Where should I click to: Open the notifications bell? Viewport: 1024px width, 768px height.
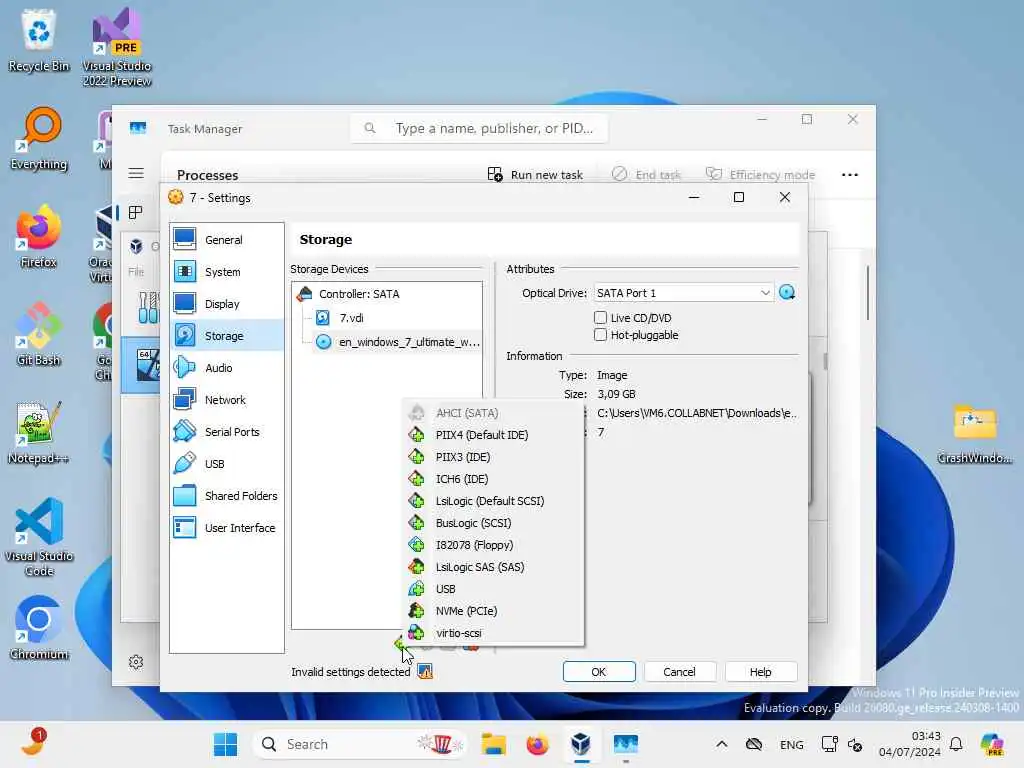tap(956, 744)
